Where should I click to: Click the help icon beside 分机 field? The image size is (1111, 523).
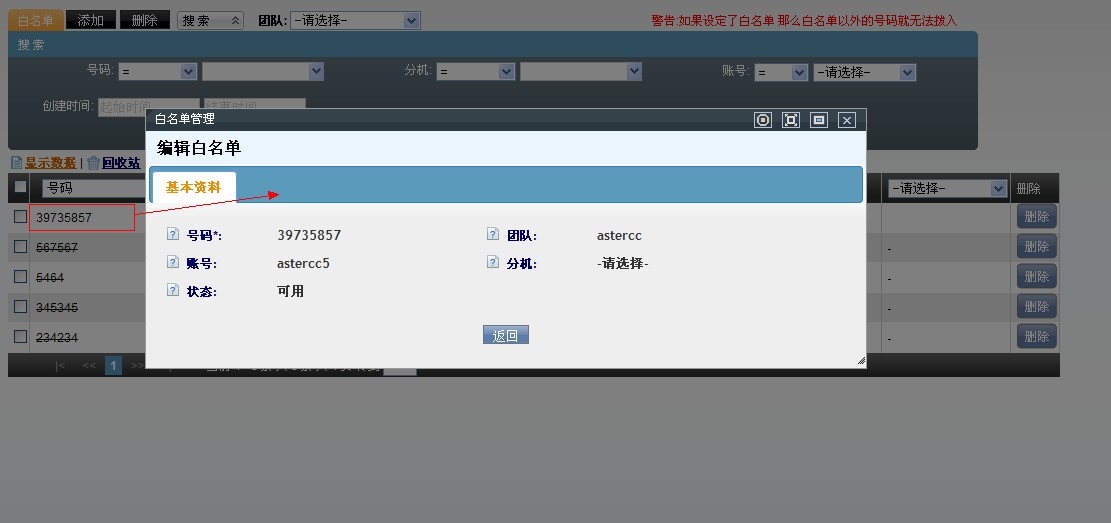(x=493, y=263)
